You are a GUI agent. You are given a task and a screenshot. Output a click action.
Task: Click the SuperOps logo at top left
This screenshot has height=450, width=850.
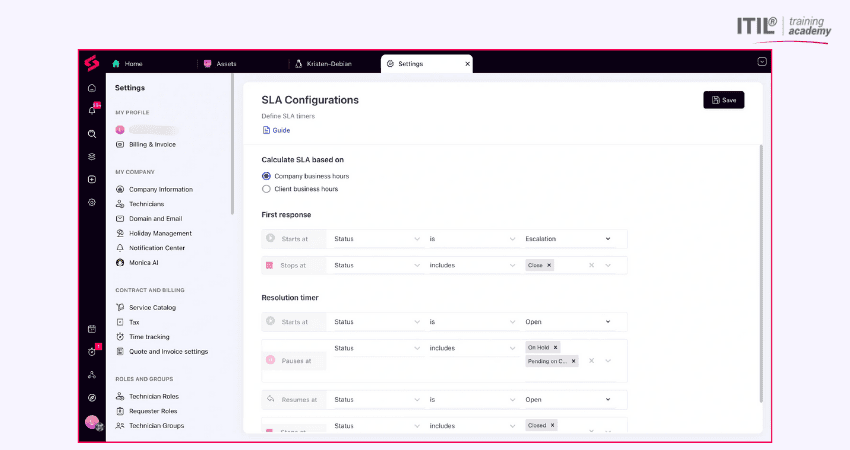(x=92, y=64)
